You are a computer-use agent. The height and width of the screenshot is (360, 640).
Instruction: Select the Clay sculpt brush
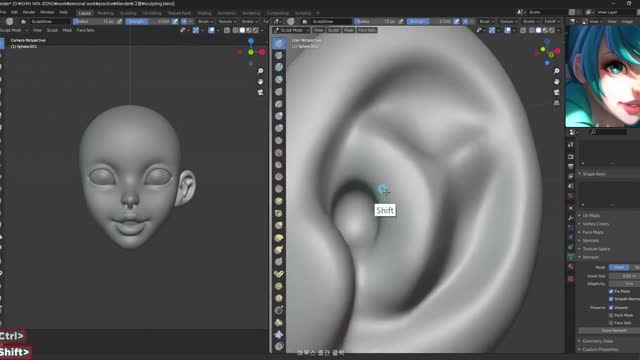tap(279, 67)
